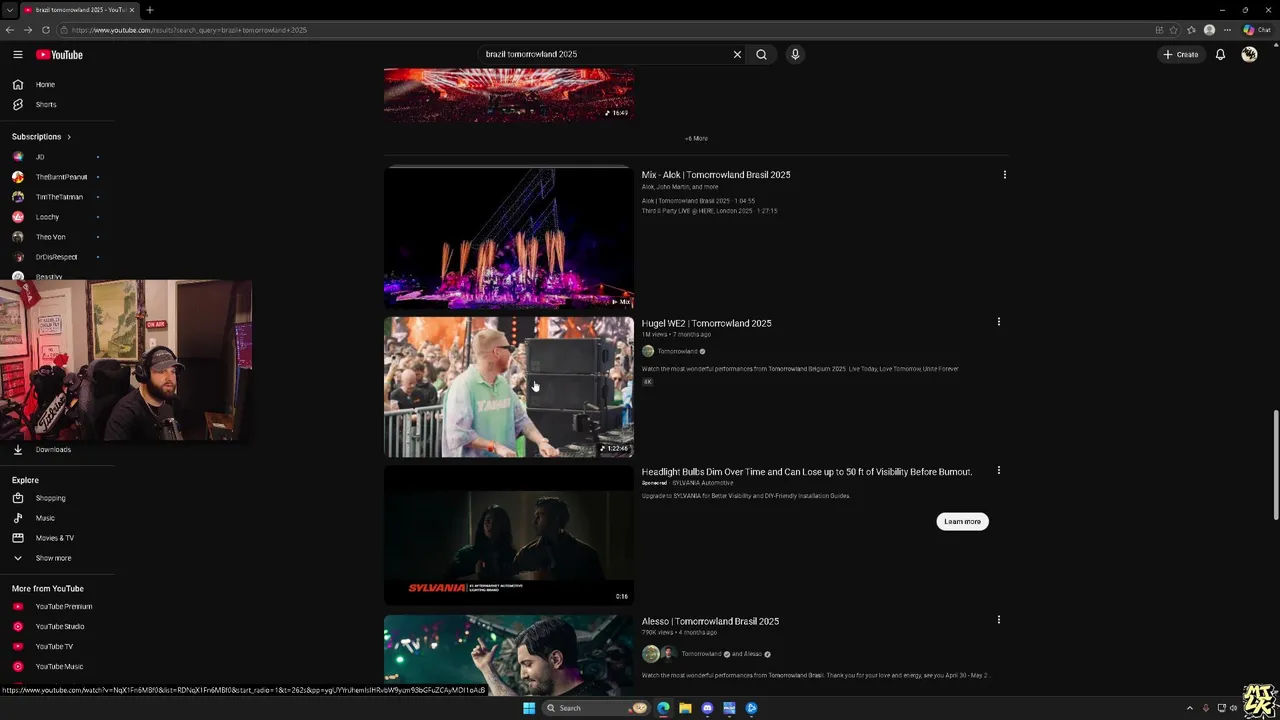Open Shorts in the sidebar
Viewport: 1280px width, 720px height.
[57, 104]
